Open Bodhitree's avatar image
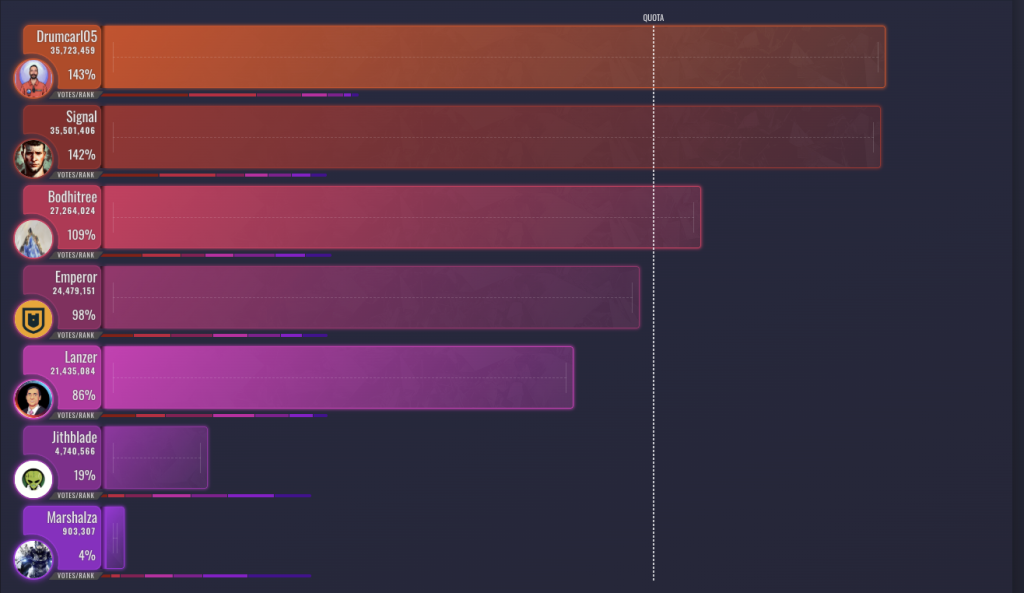1024x593 pixels. 32,239
